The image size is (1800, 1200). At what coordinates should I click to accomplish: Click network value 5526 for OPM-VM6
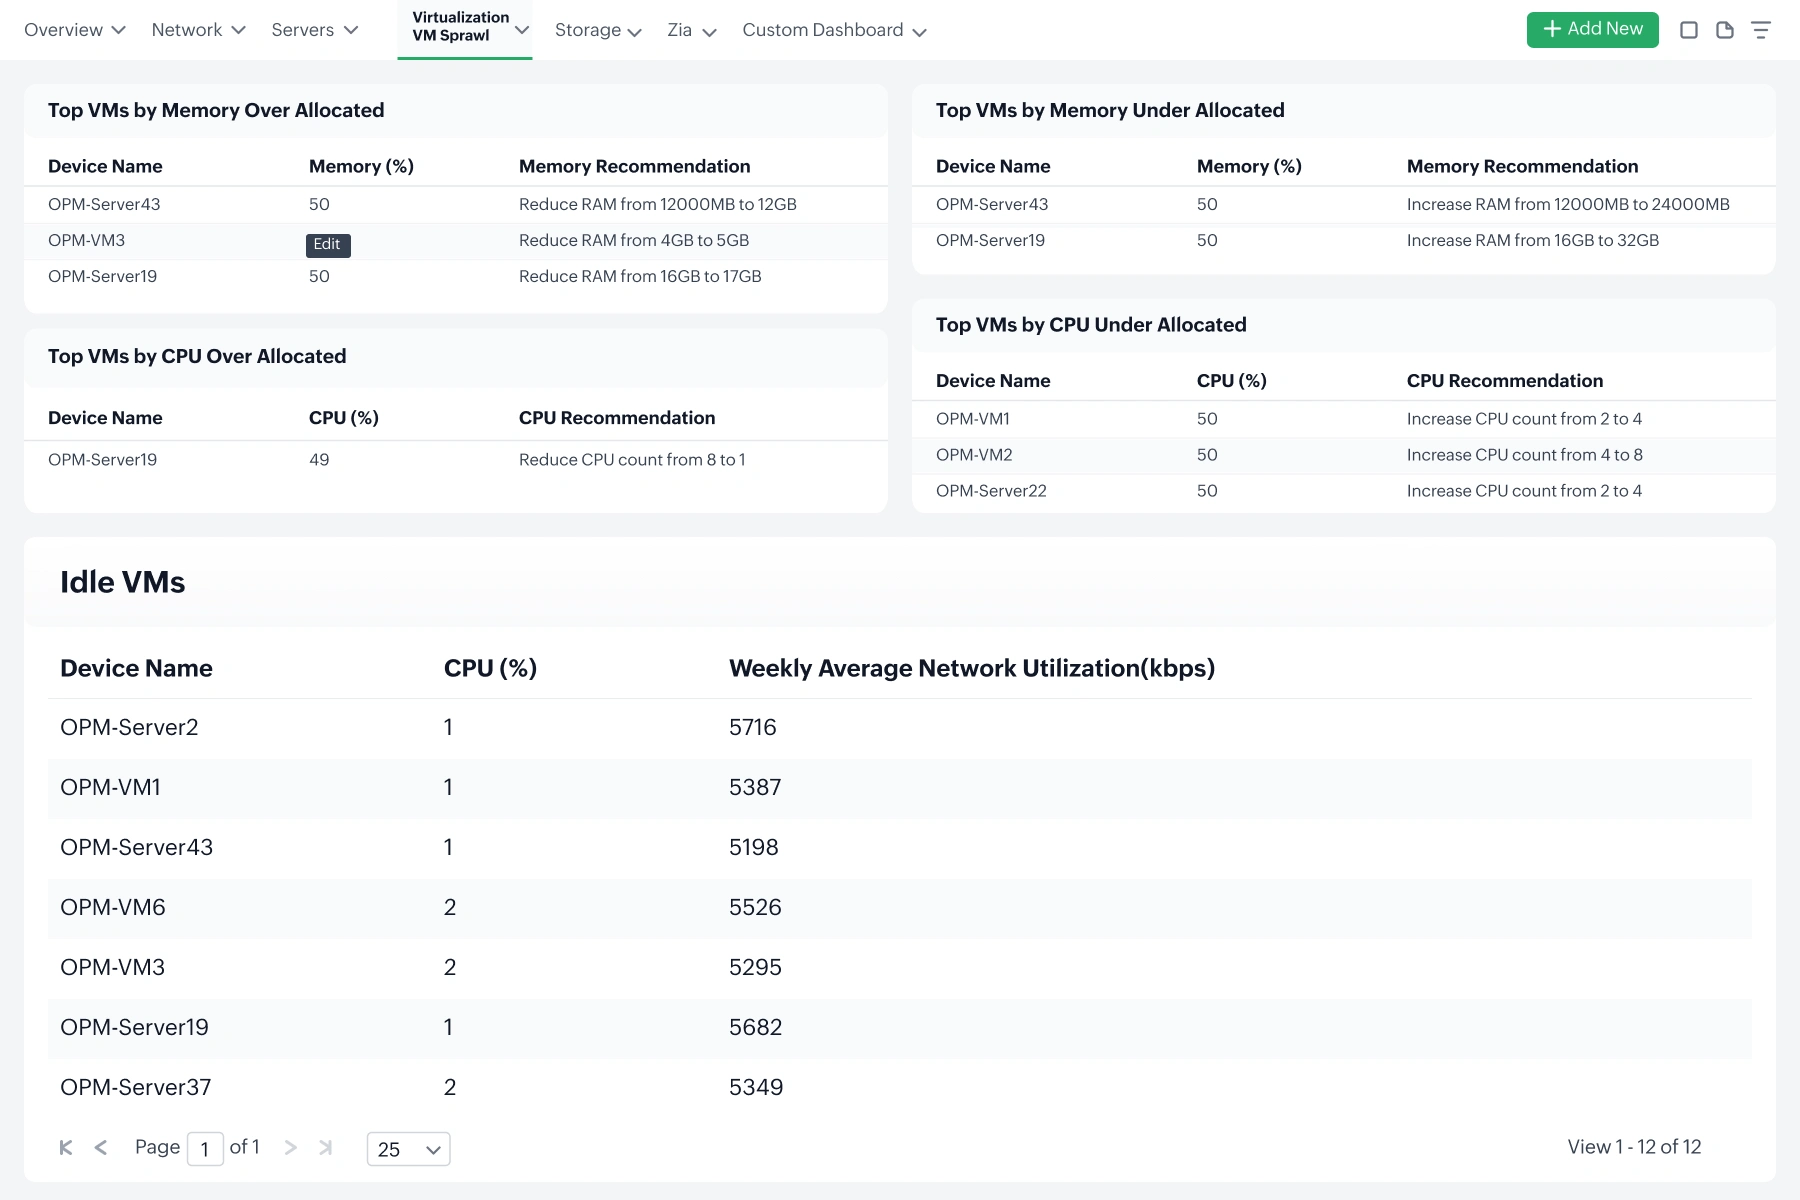tap(755, 907)
